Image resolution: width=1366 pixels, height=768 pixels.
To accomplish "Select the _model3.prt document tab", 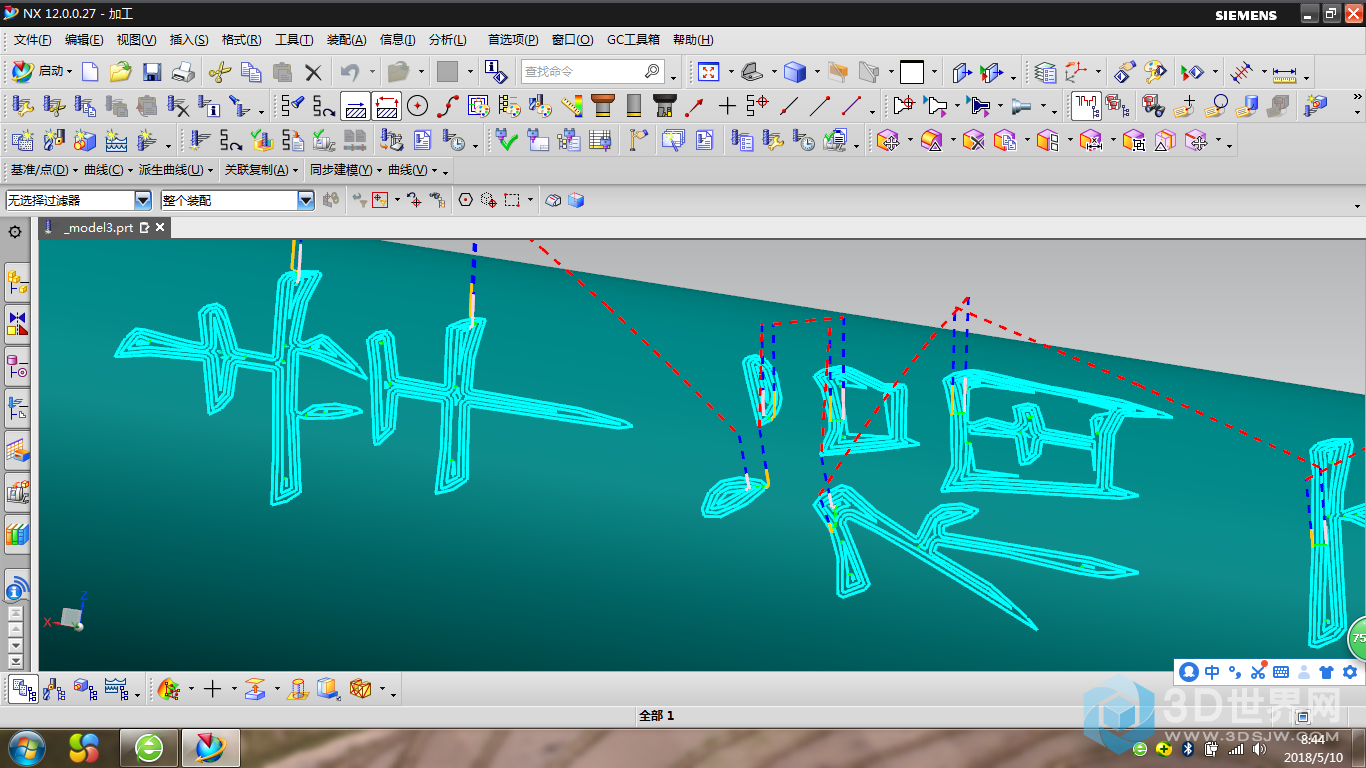I will [x=98, y=228].
